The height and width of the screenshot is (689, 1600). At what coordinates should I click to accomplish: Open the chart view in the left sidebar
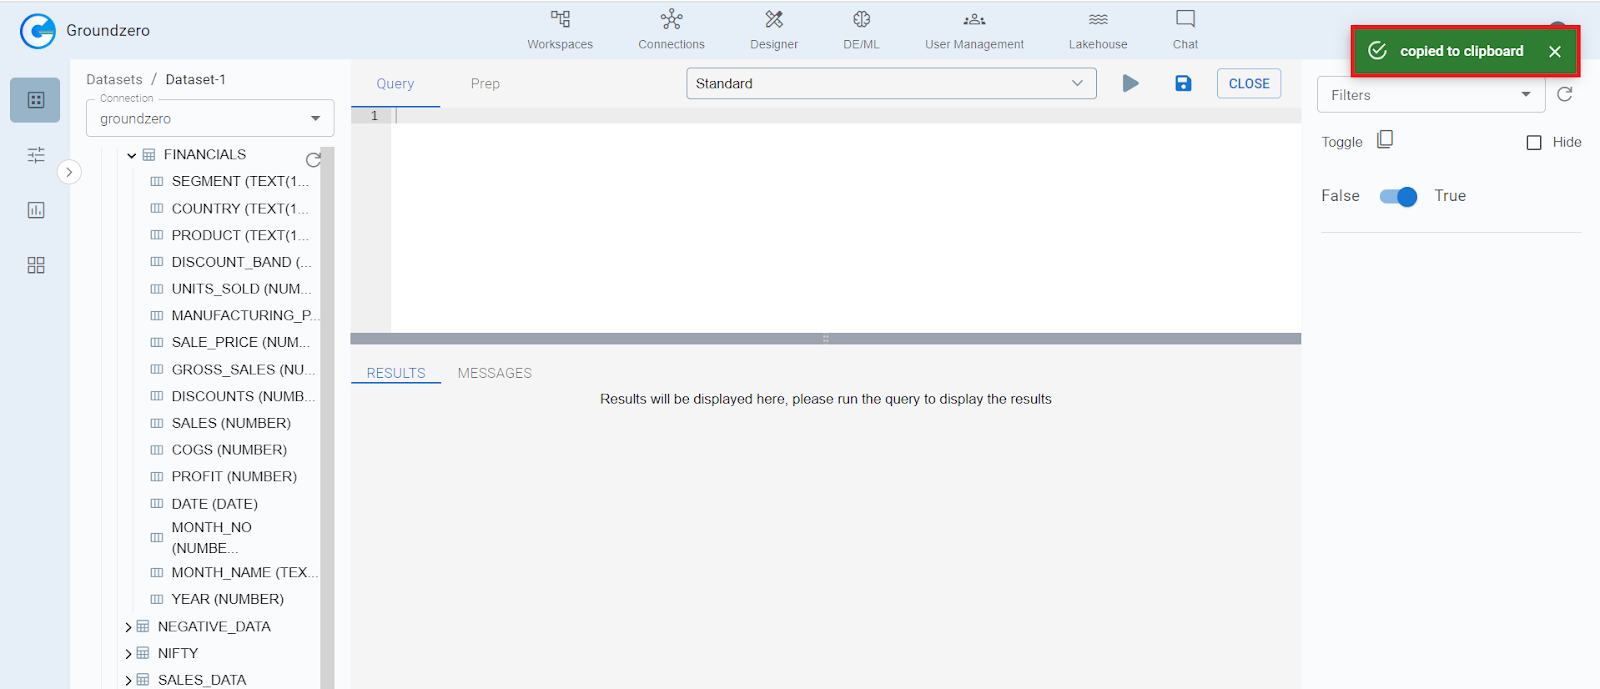pos(36,210)
